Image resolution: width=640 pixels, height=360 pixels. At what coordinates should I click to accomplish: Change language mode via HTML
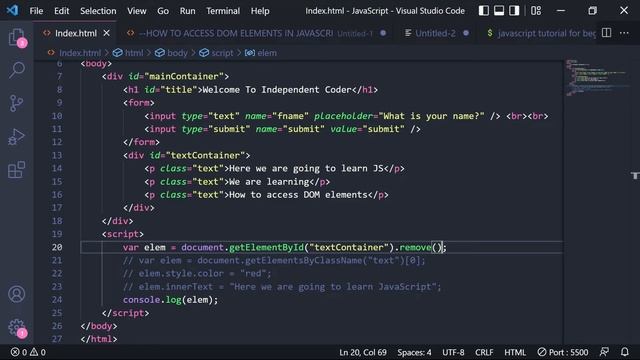click(515, 352)
